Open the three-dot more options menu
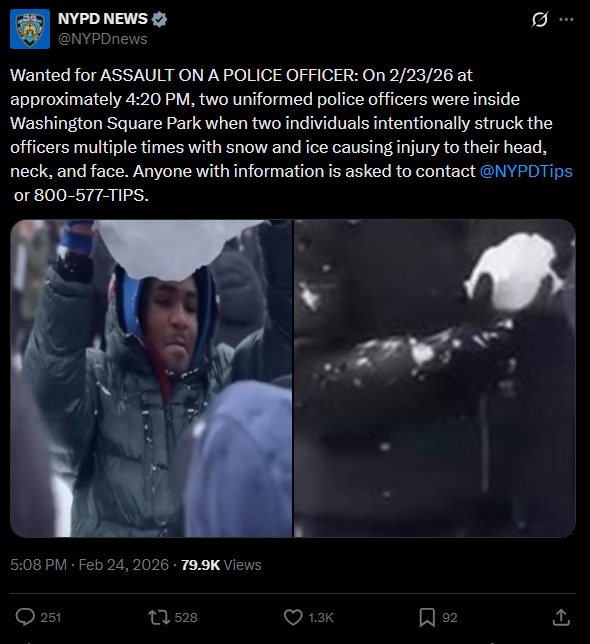590x644 pixels. (567, 19)
